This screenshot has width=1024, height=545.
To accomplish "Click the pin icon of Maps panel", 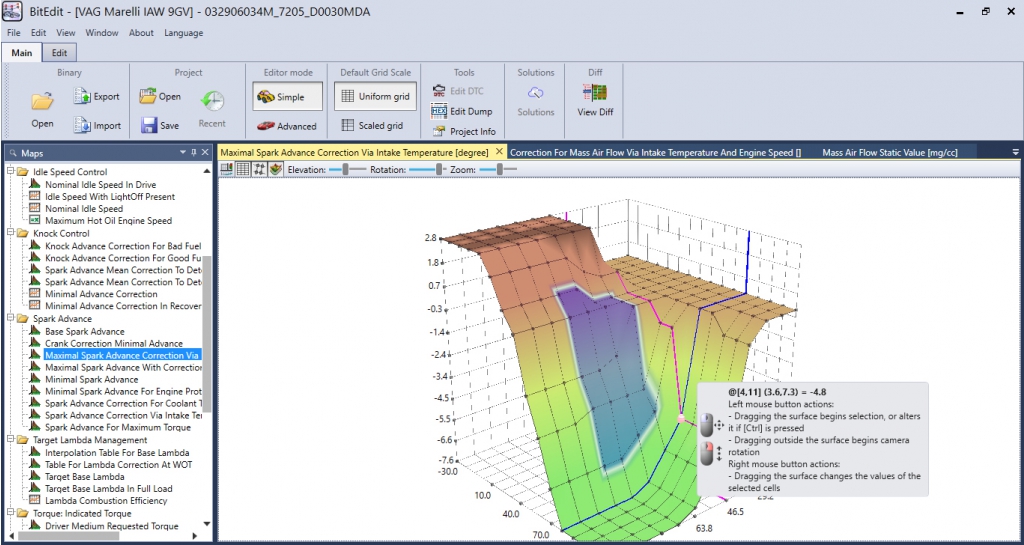I will pos(194,153).
